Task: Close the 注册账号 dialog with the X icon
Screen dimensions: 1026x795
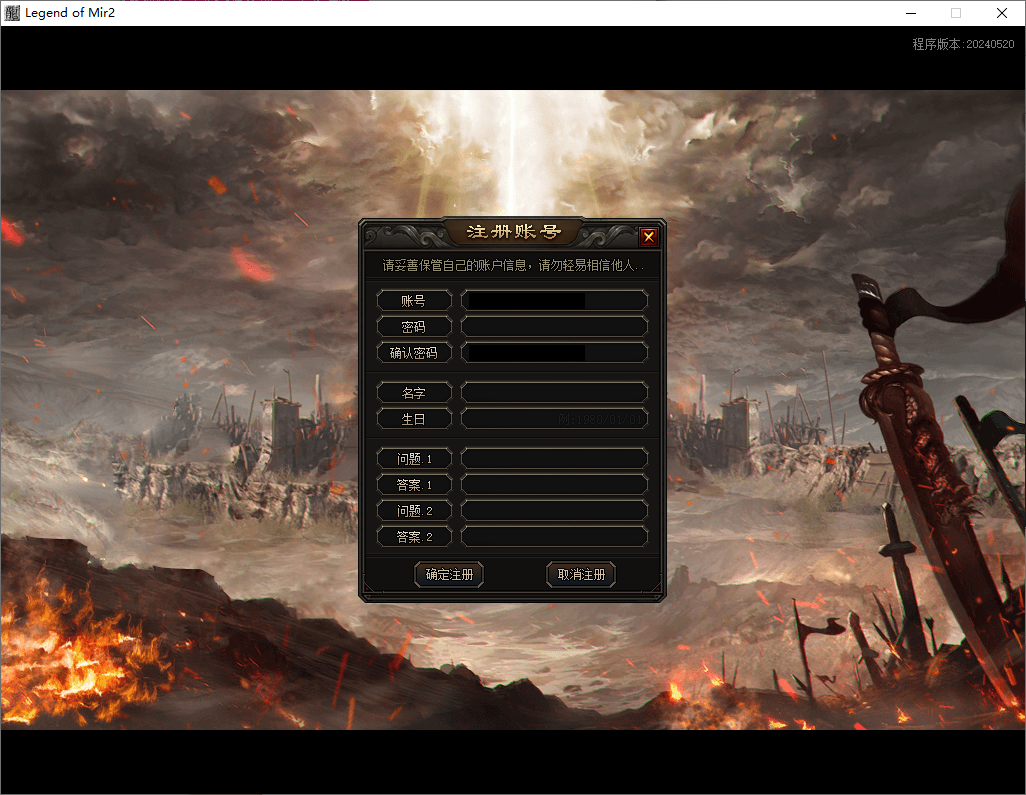Action: [x=648, y=236]
